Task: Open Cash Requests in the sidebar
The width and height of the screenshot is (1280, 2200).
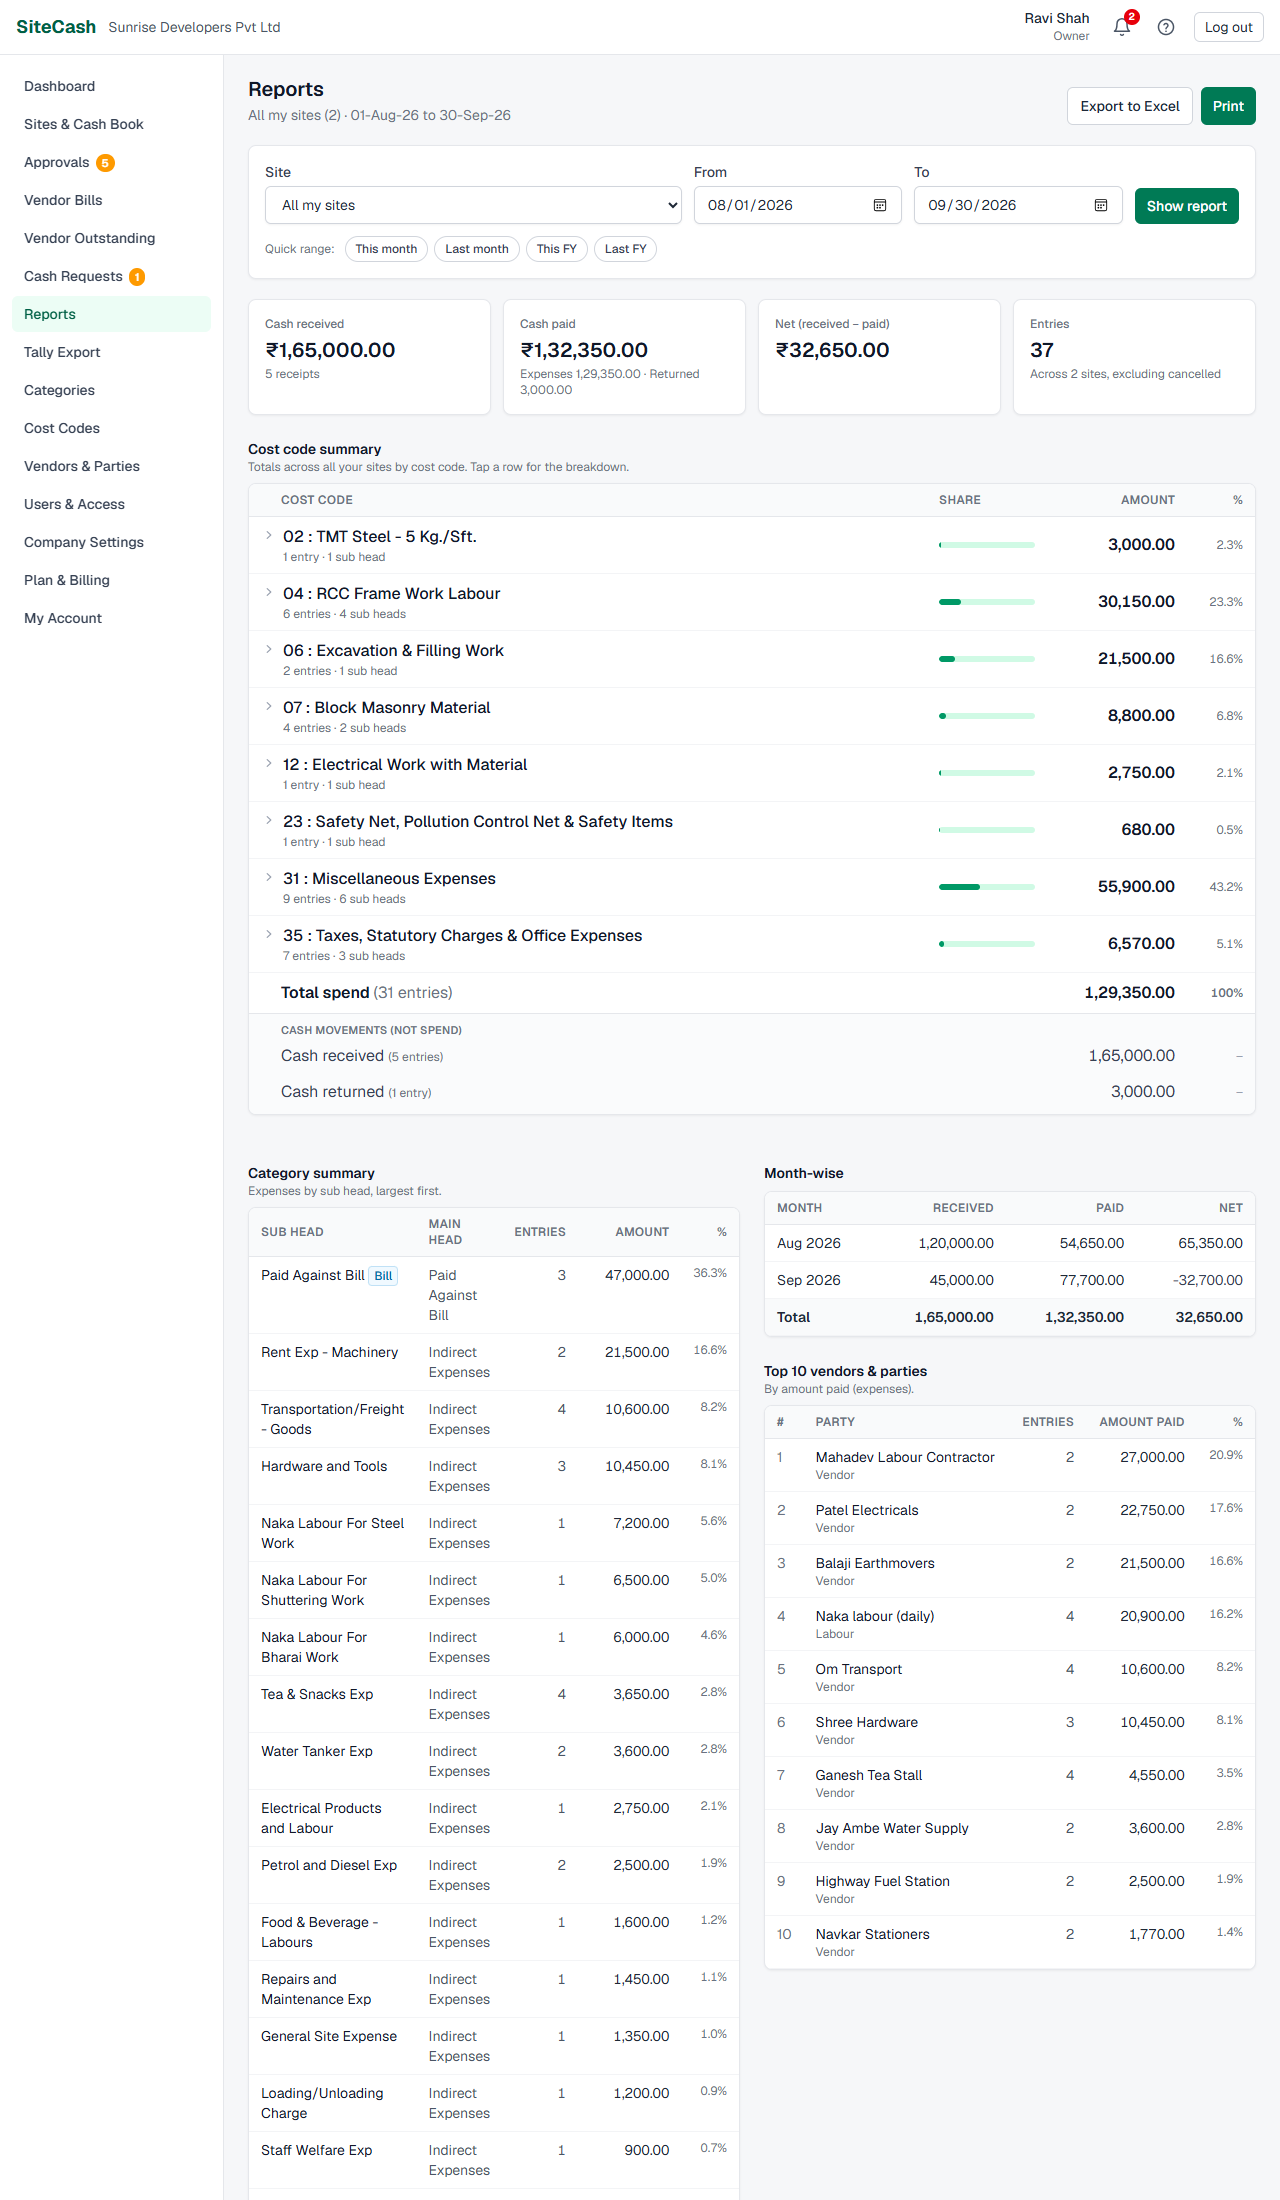Action: point(111,276)
